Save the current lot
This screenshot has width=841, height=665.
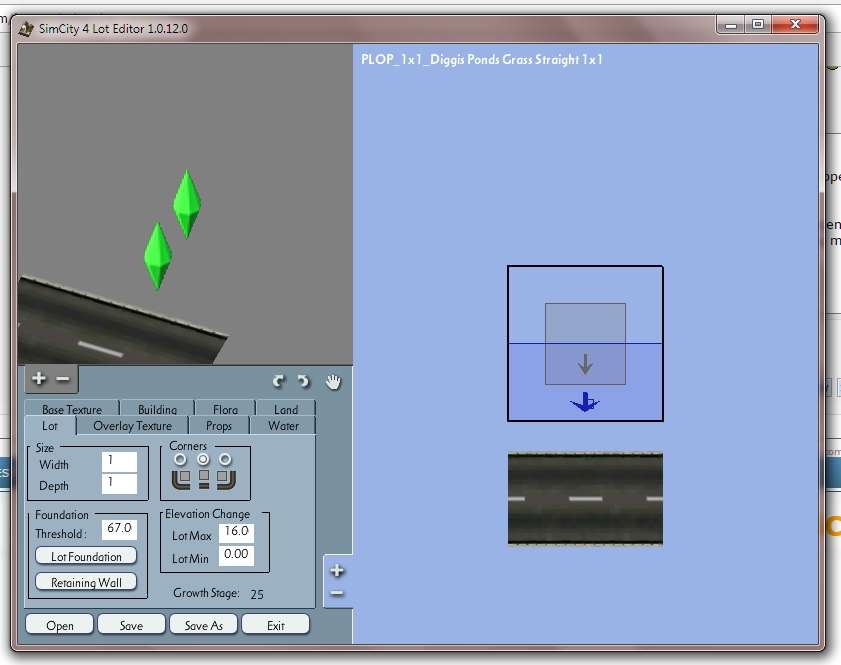[x=131, y=625]
